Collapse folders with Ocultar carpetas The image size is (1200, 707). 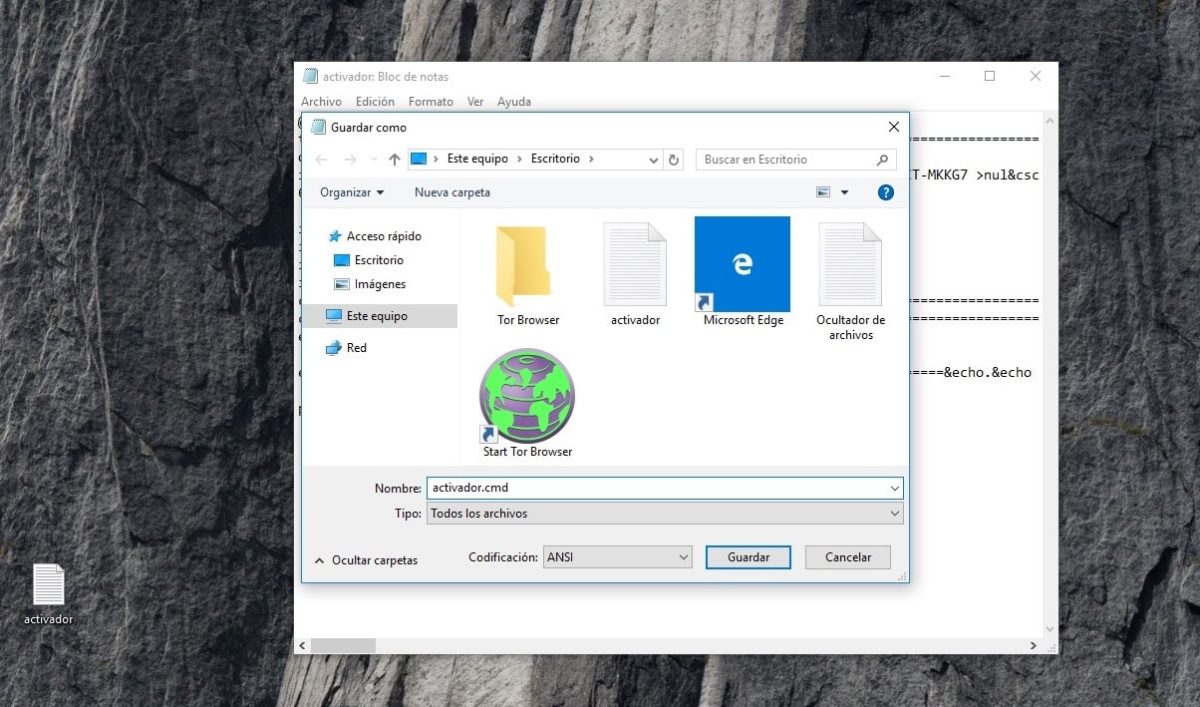366,560
